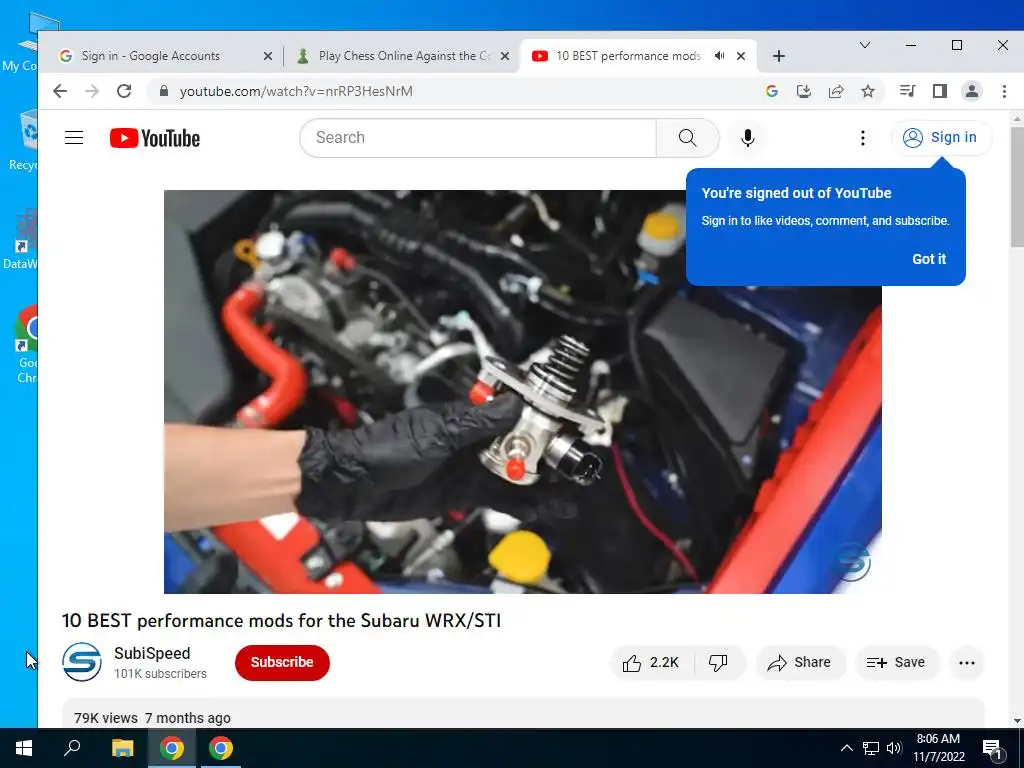Screen dimensions: 1024x768
Task: Expand Chrome tab search dropdown arrow
Action: pos(865,45)
